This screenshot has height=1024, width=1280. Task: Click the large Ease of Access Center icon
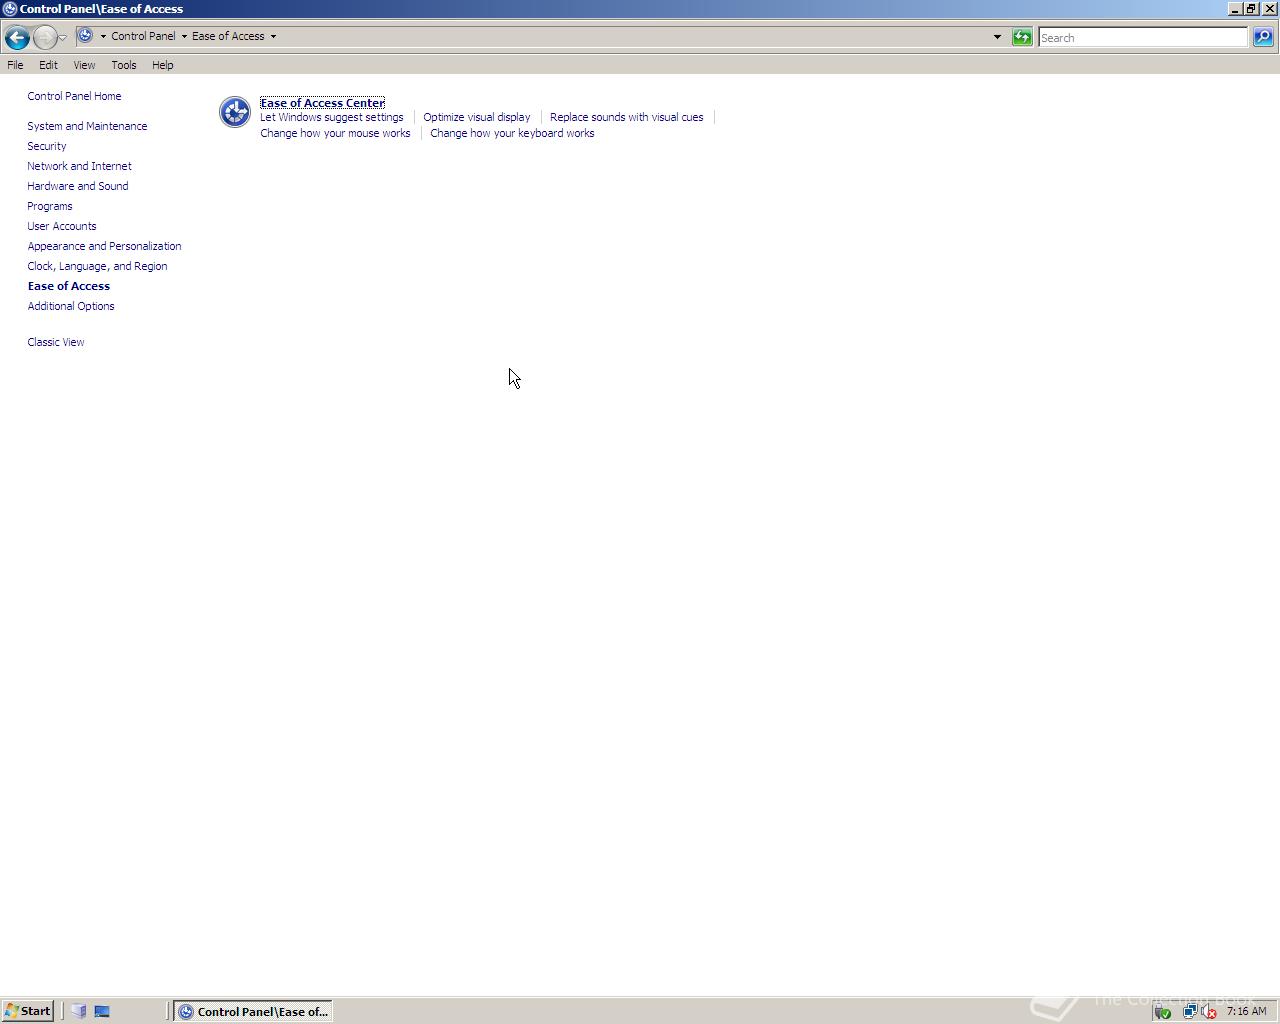click(x=235, y=112)
